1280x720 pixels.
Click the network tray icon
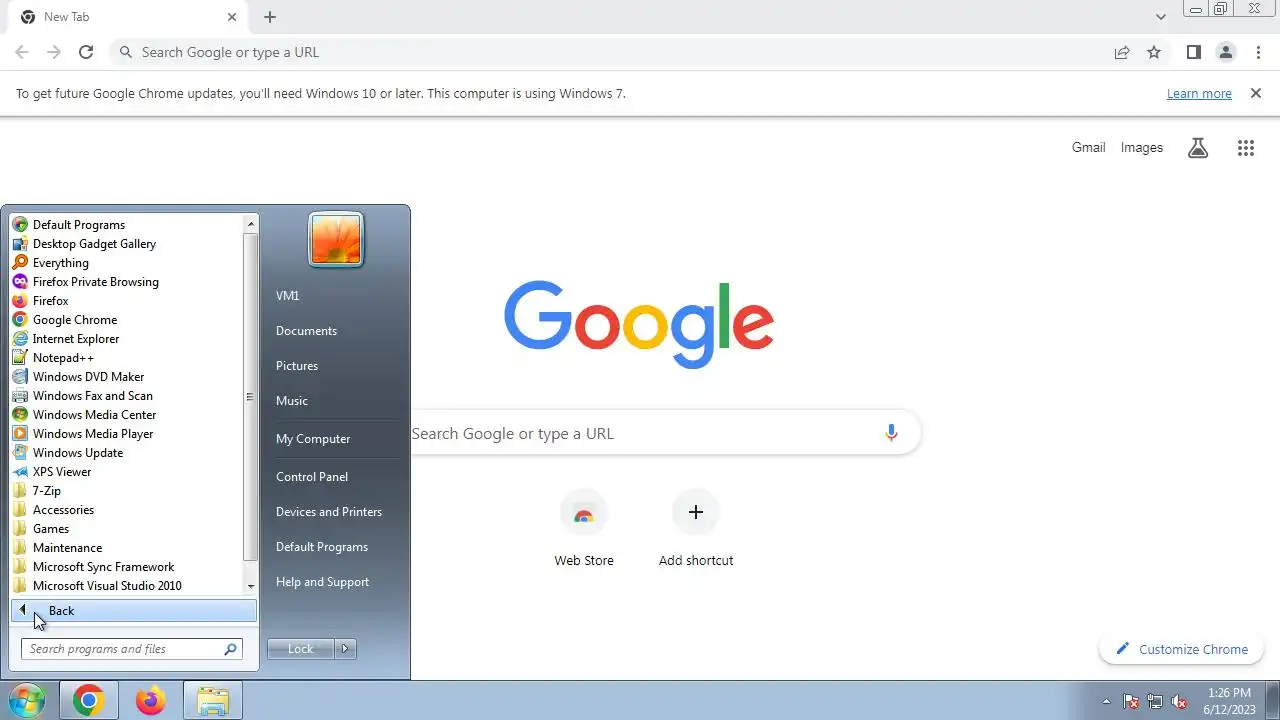(1155, 701)
